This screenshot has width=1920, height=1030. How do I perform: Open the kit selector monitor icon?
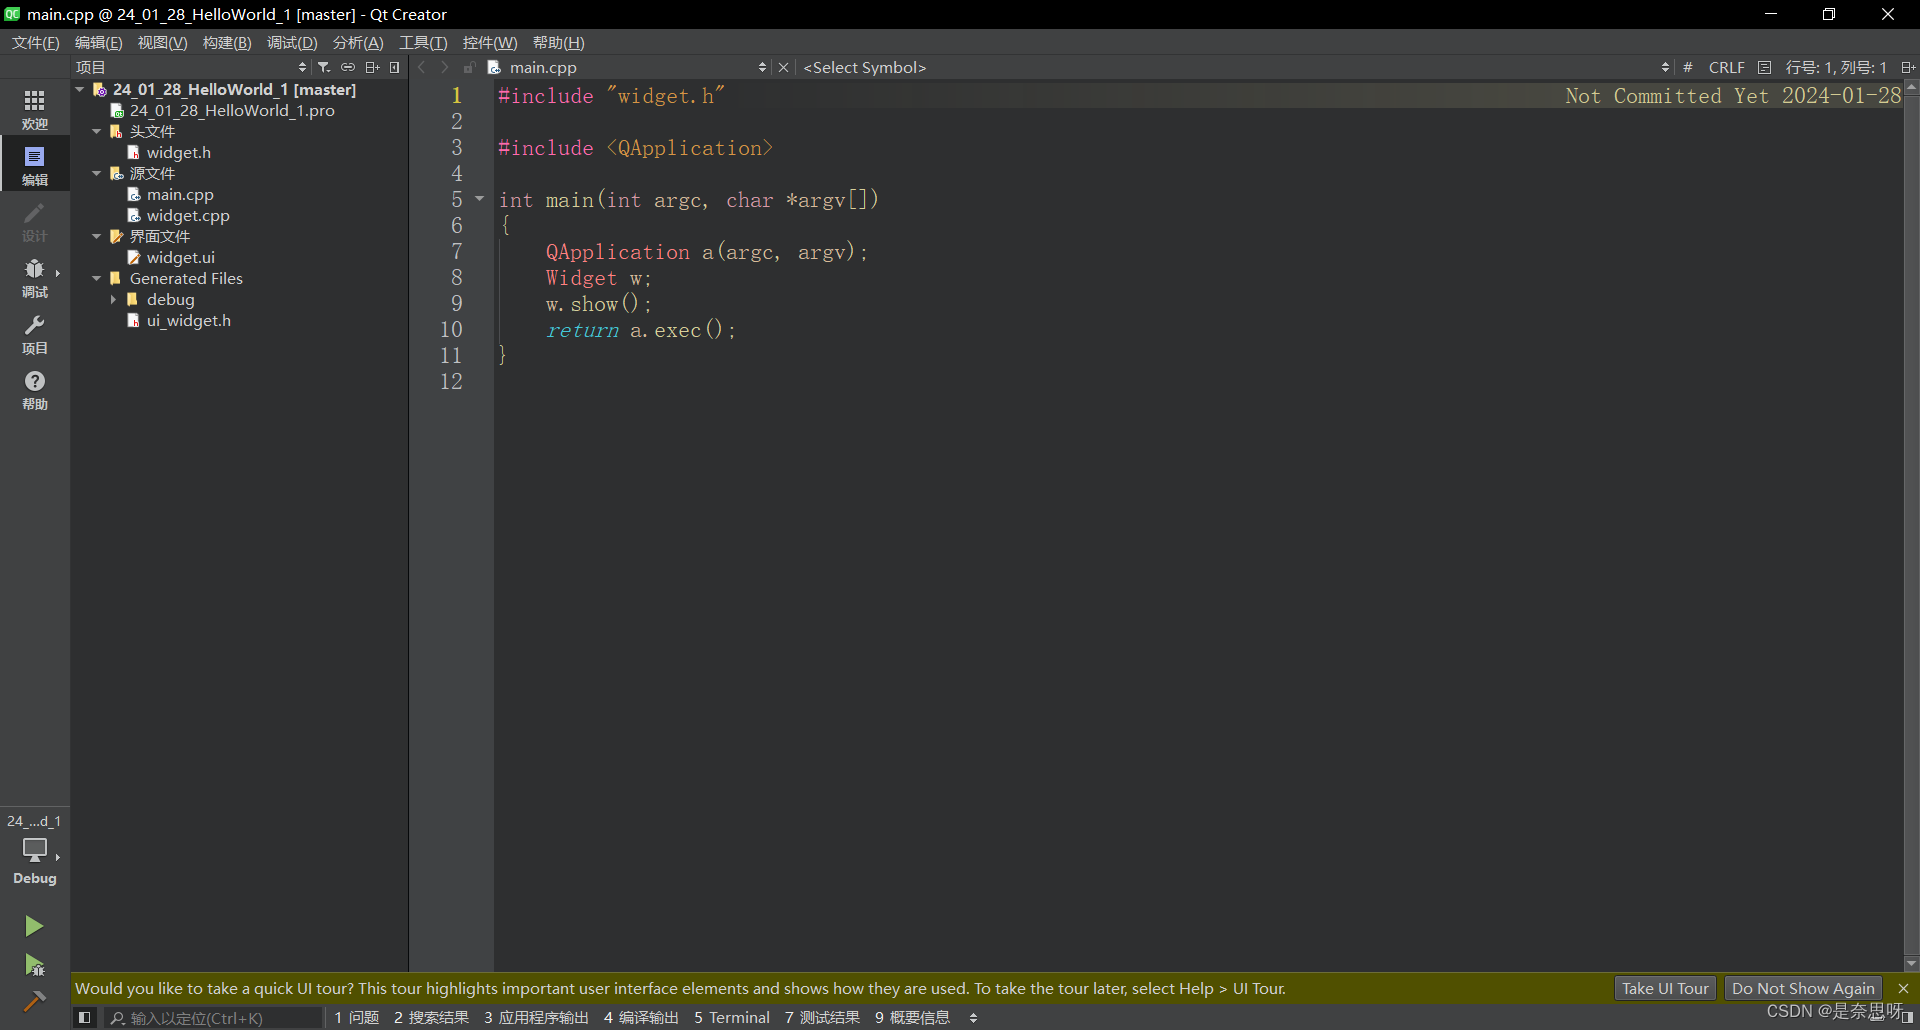tap(35, 849)
